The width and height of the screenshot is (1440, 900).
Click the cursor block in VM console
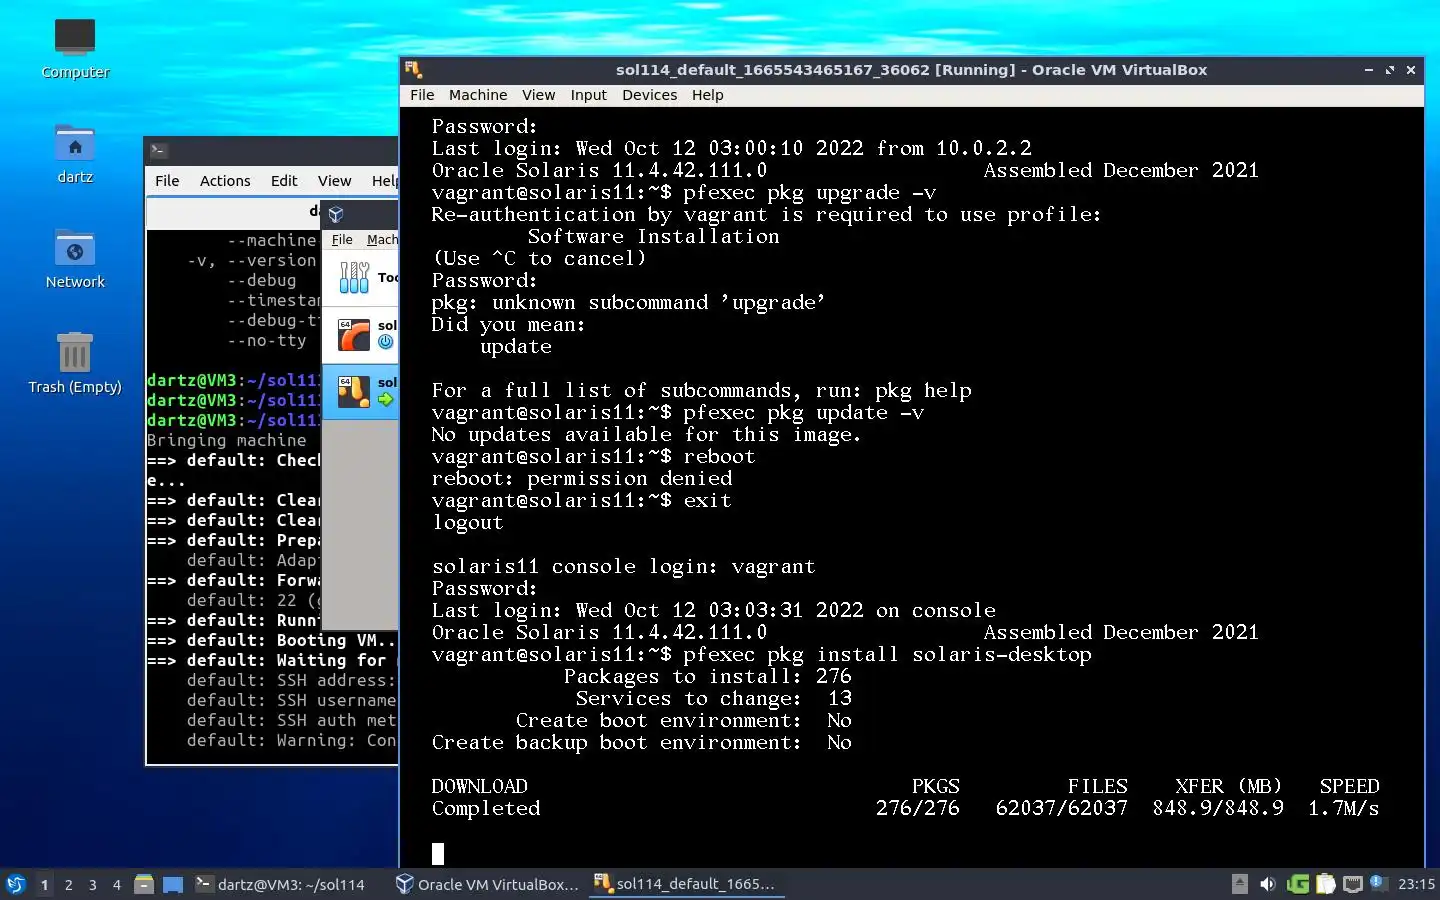pyautogui.click(x=438, y=853)
